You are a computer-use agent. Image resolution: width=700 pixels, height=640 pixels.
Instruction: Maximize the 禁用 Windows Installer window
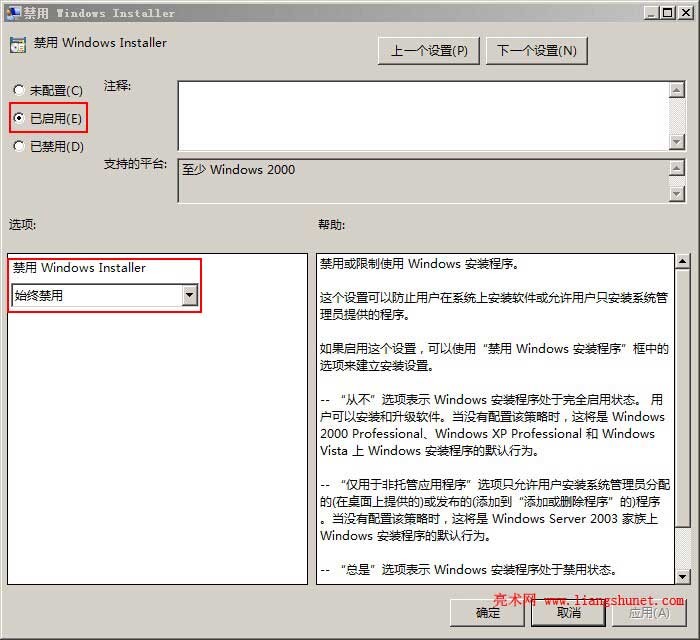coord(668,12)
